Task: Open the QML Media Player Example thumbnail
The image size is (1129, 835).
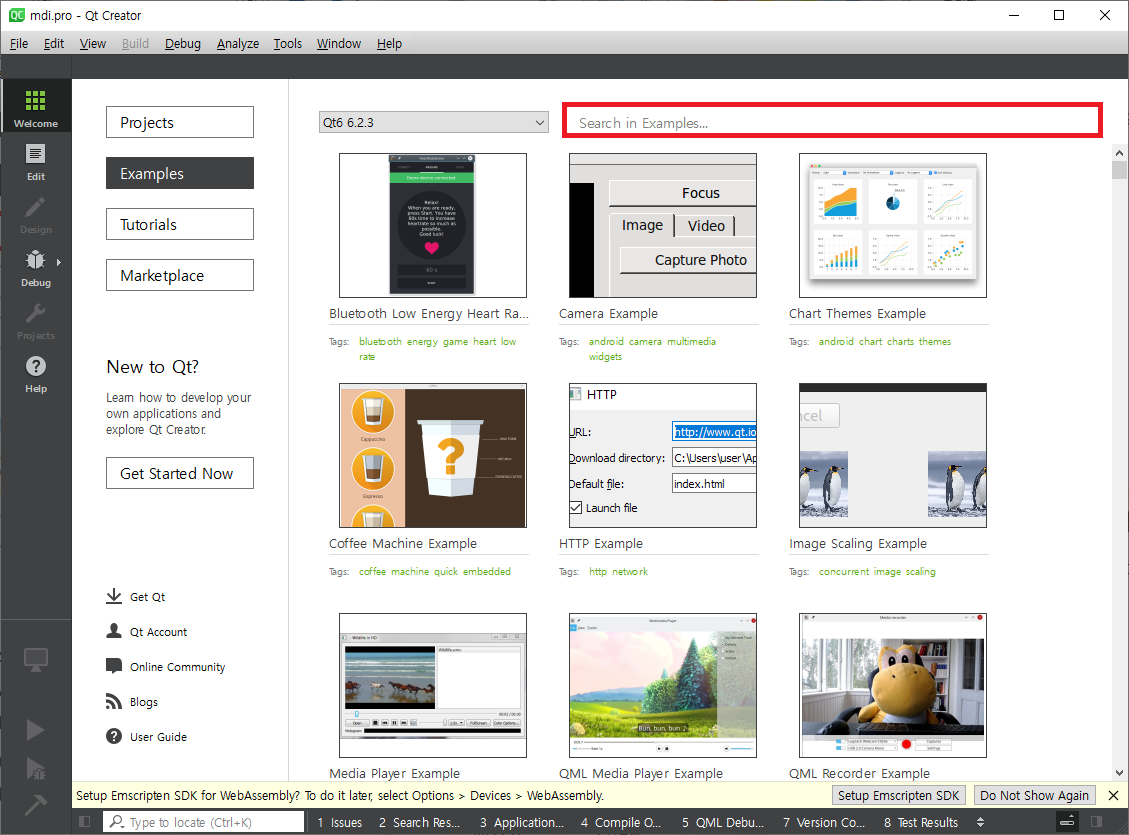Action: pyautogui.click(x=662, y=685)
